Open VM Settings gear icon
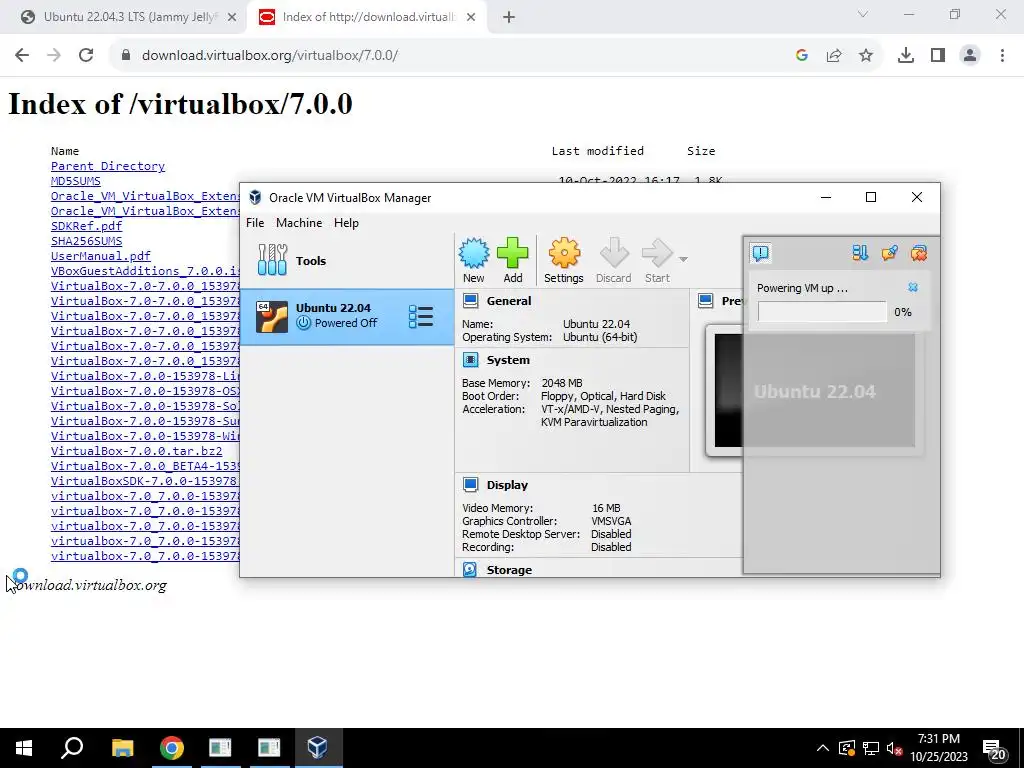The width and height of the screenshot is (1024, 768). (x=564, y=253)
